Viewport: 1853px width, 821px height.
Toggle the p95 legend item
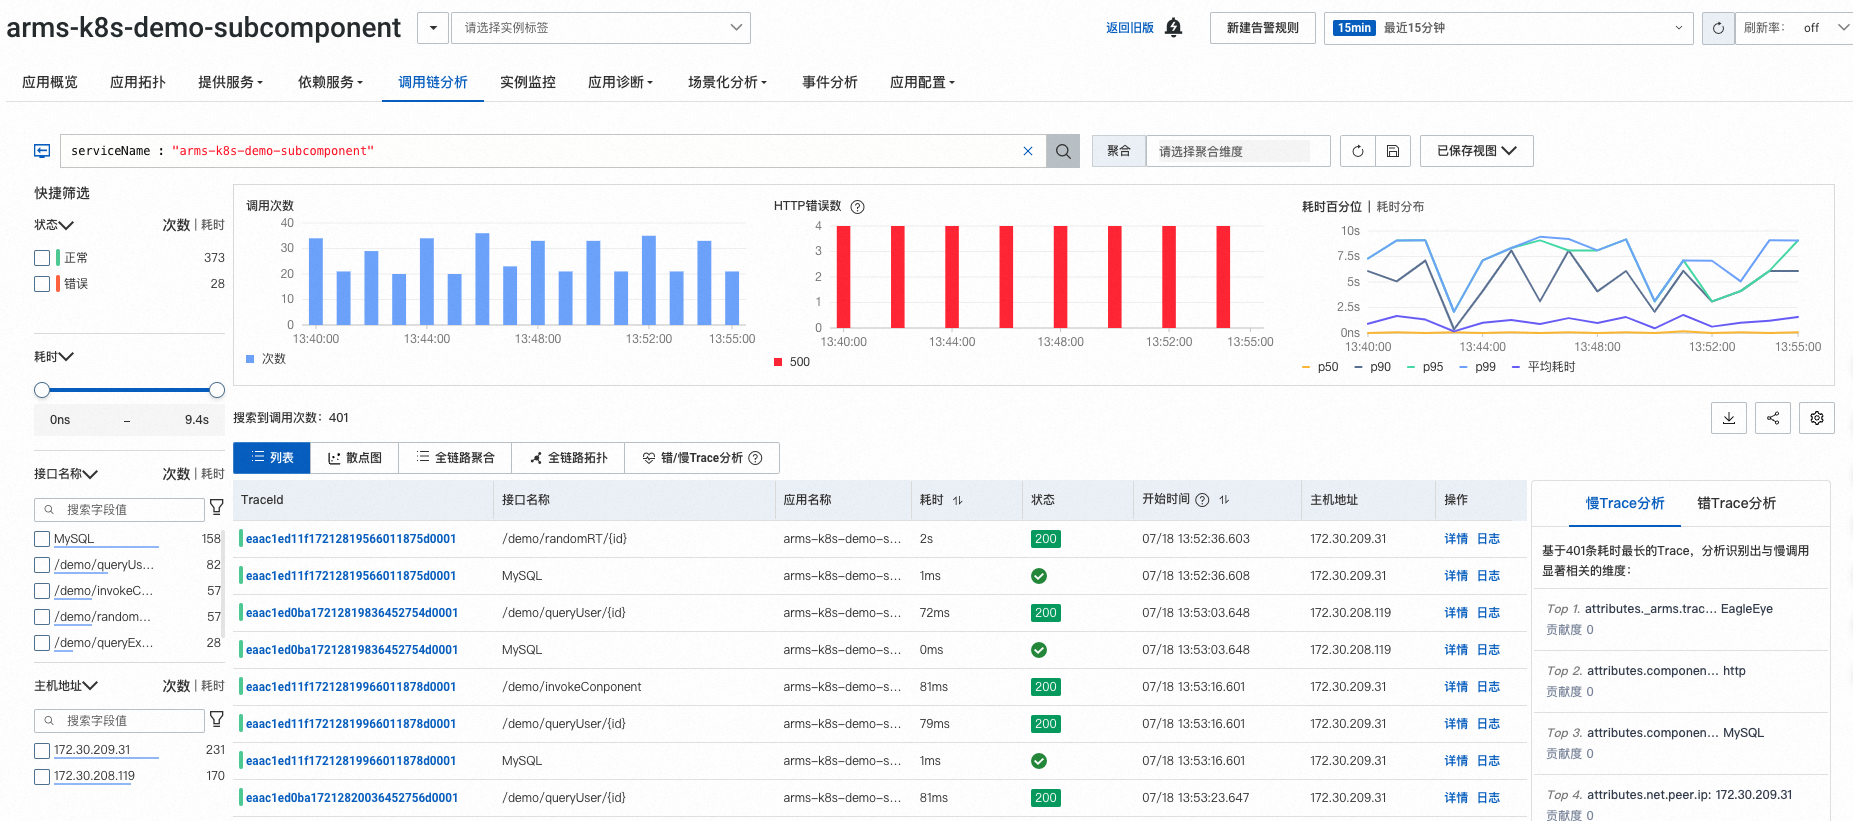[1425, 367]
